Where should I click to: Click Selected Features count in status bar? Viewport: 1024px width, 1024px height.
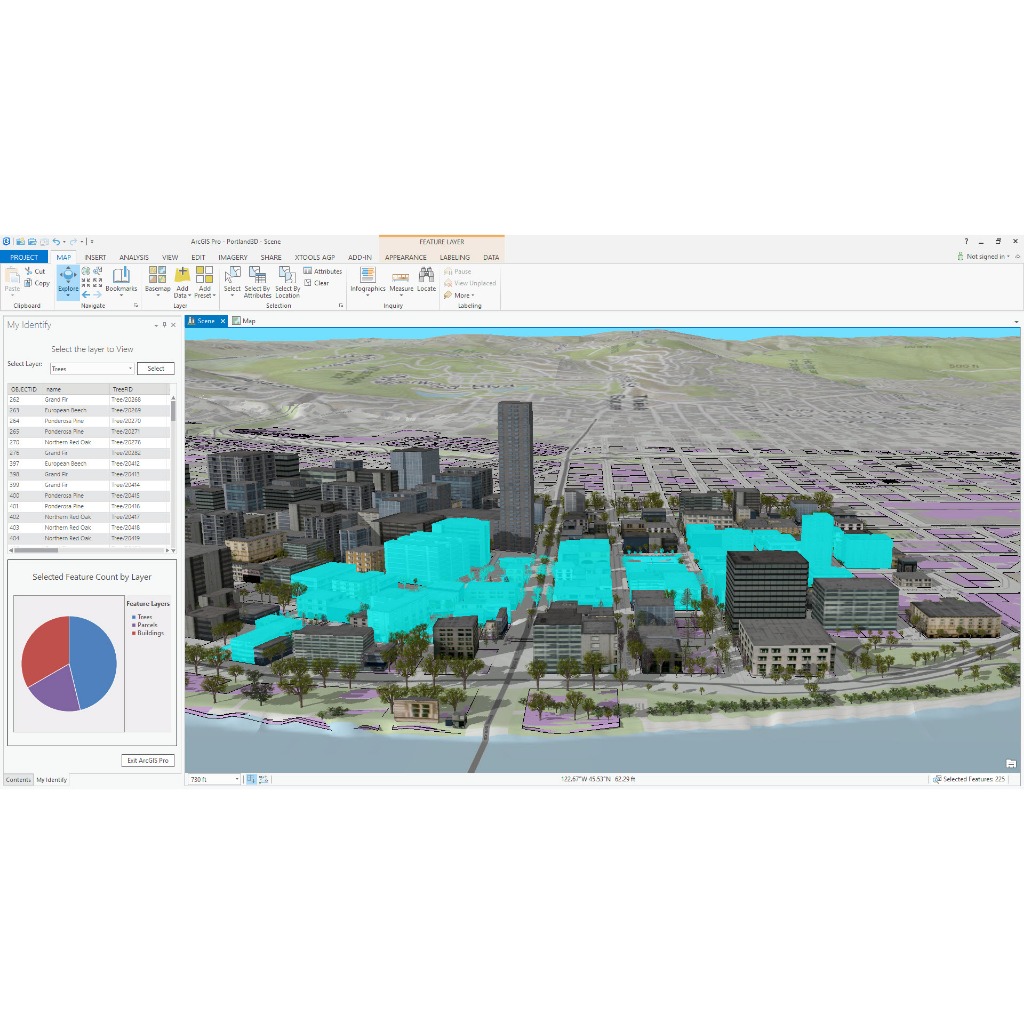(x=969, y=779)
